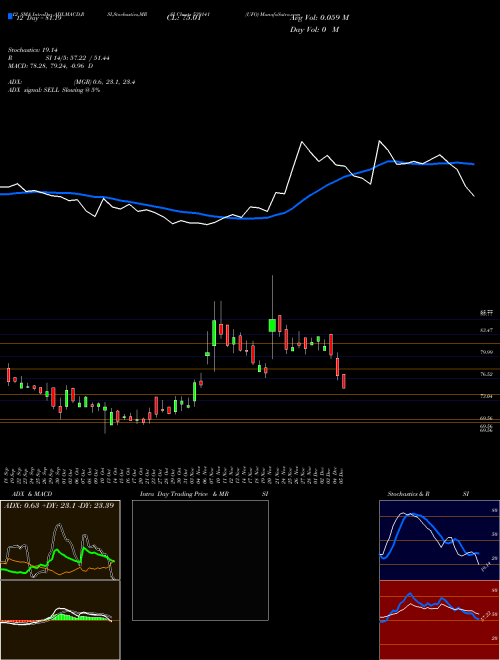Click the 'ADX & MACD' panel title

pos(32,494)
